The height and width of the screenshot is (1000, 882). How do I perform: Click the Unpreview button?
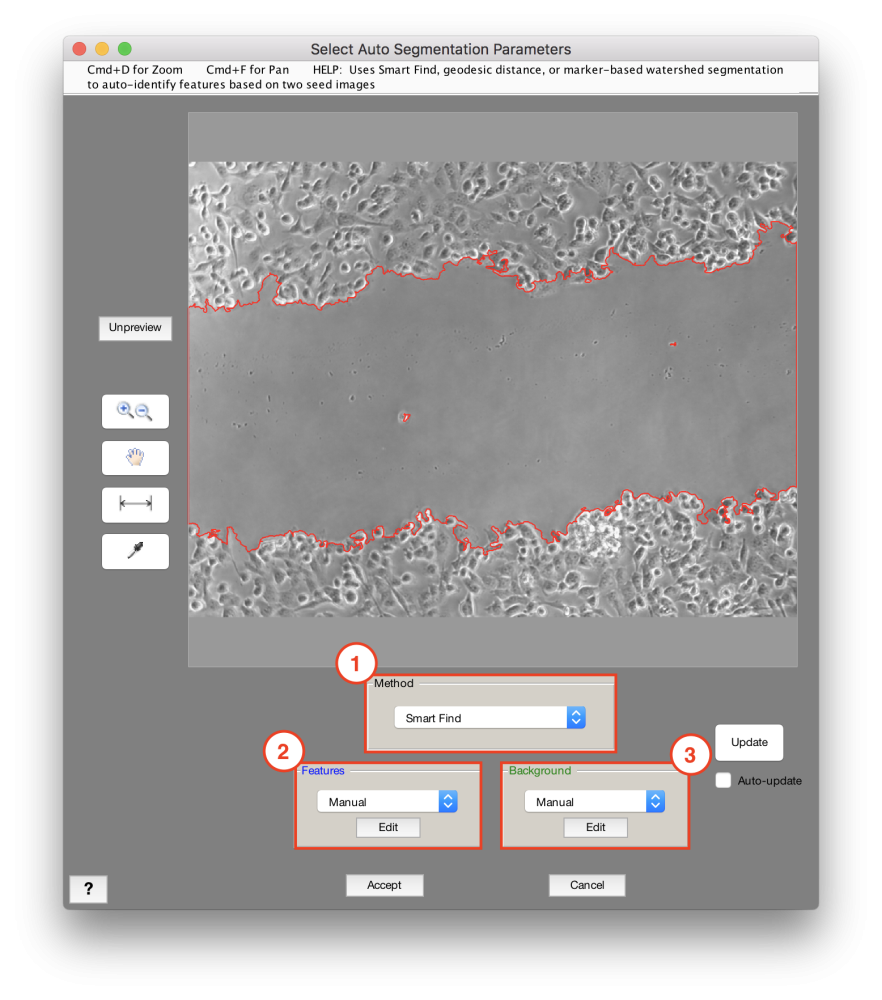[134, 328]
